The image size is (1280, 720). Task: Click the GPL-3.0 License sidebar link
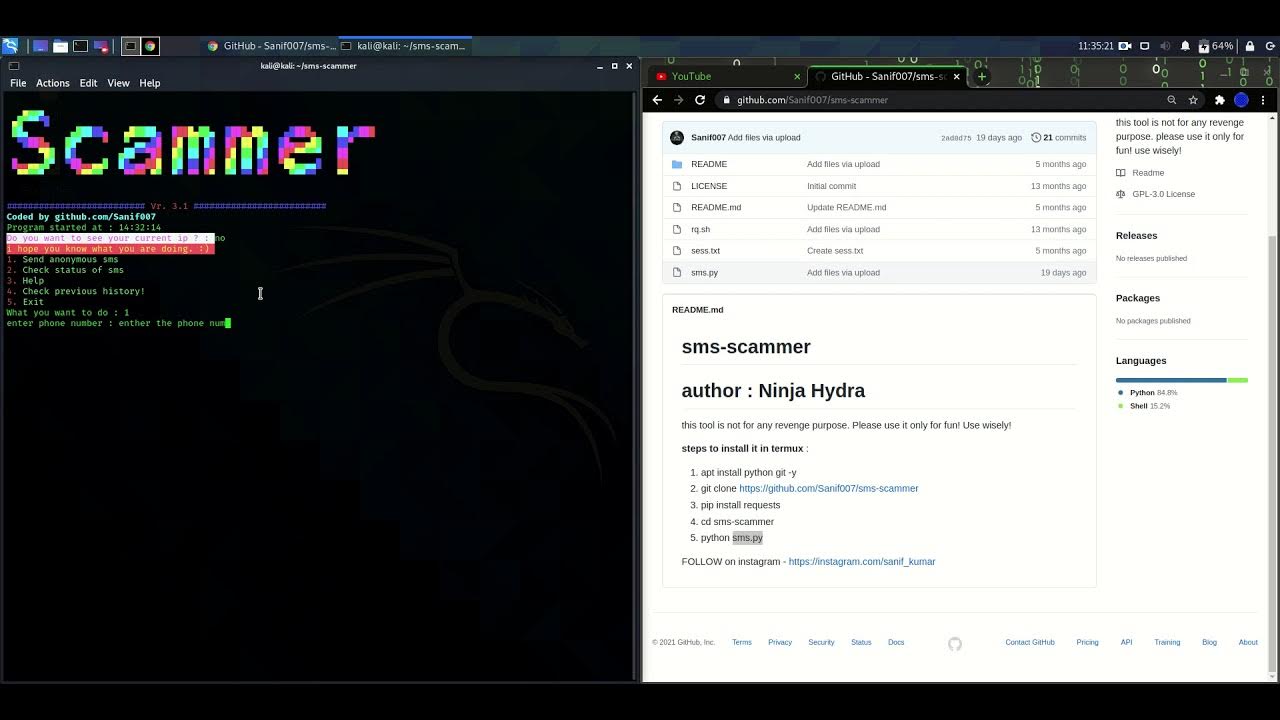coord(1156,194)
